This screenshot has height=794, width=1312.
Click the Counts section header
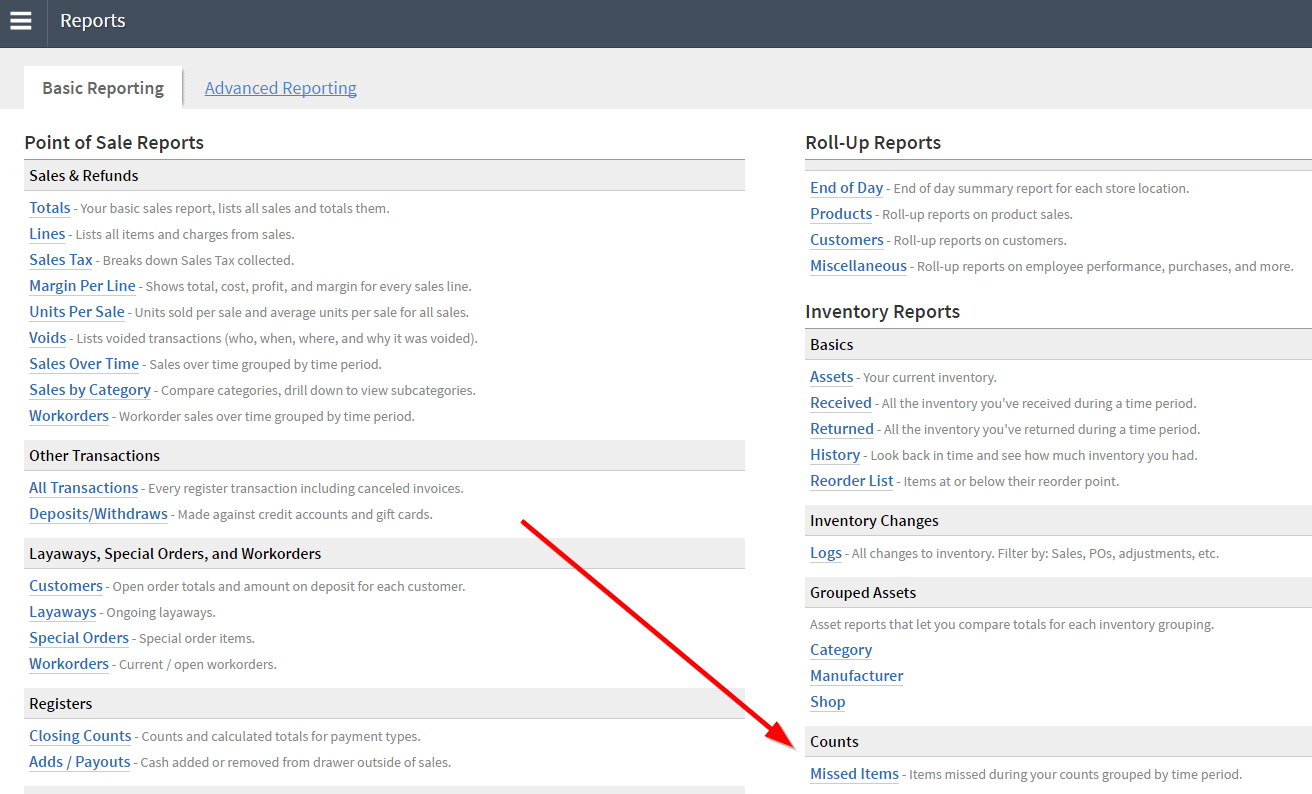point(1058,742)
